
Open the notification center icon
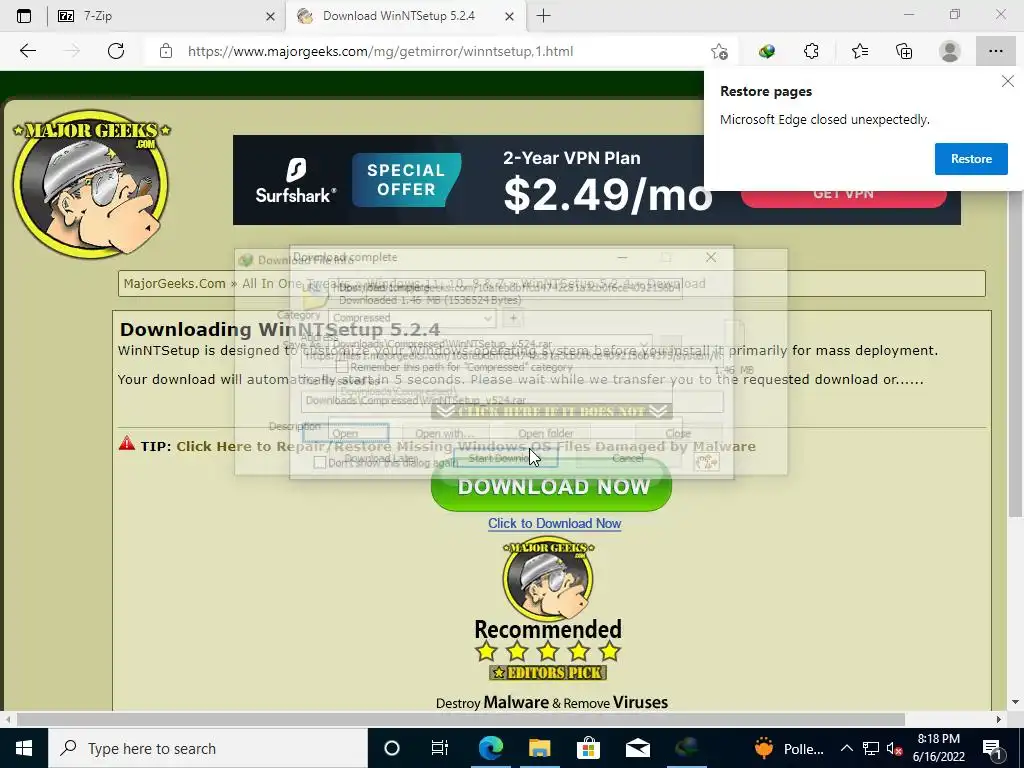point(992,748)
